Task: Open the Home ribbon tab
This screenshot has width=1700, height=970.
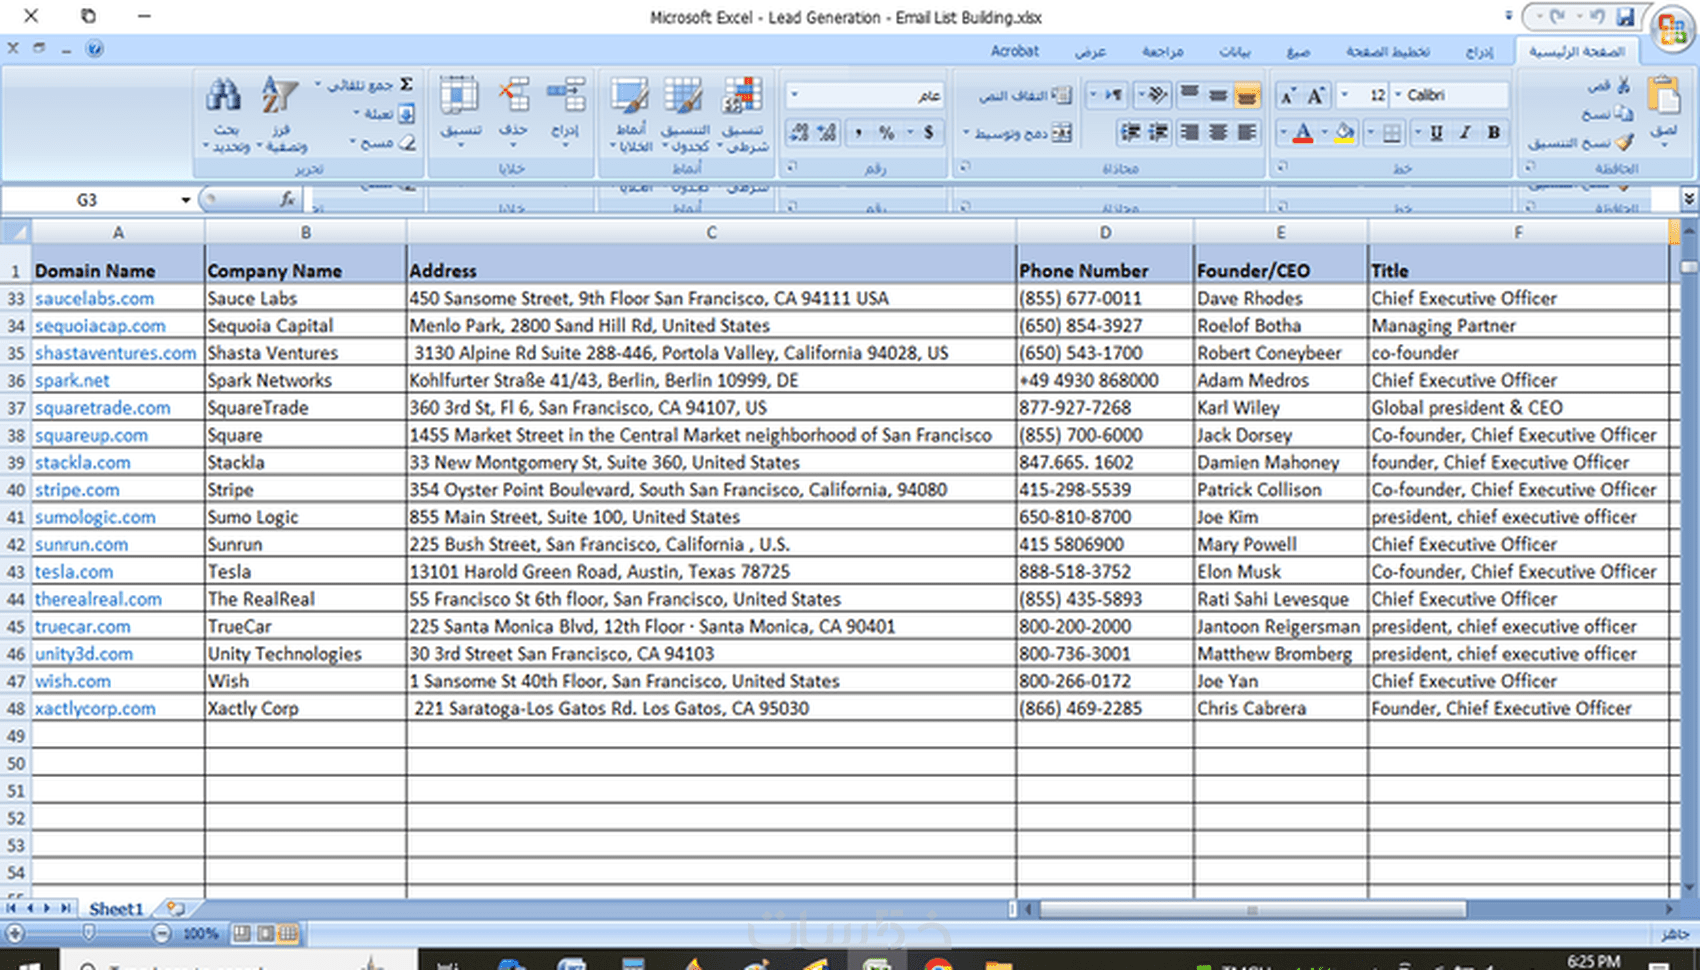Action: [x=1576, y=51]
